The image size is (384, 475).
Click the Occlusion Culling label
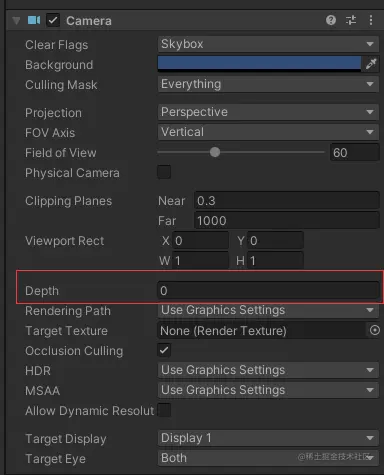[x=74, y=351]
